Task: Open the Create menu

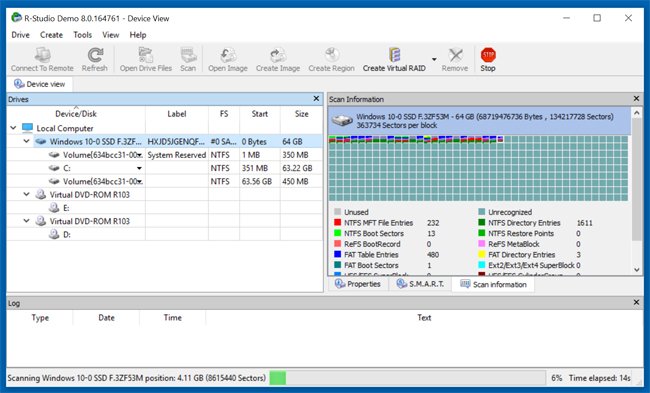Action: pos(51,35)
